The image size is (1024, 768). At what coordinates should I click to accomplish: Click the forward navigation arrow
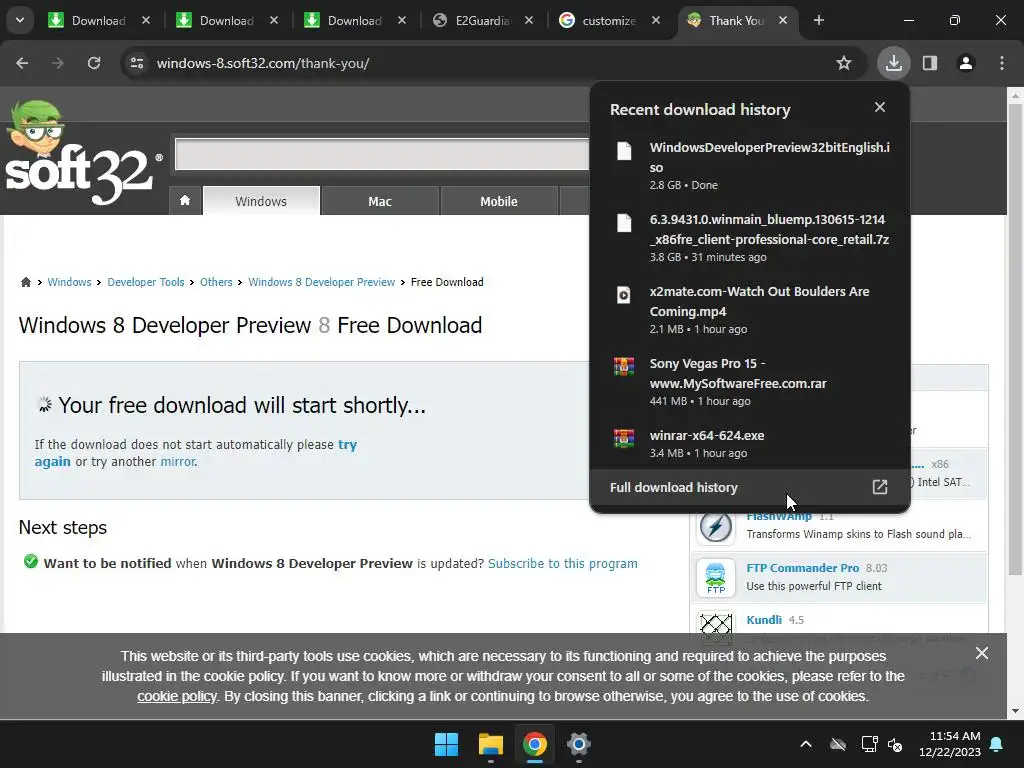click(58, 63)
